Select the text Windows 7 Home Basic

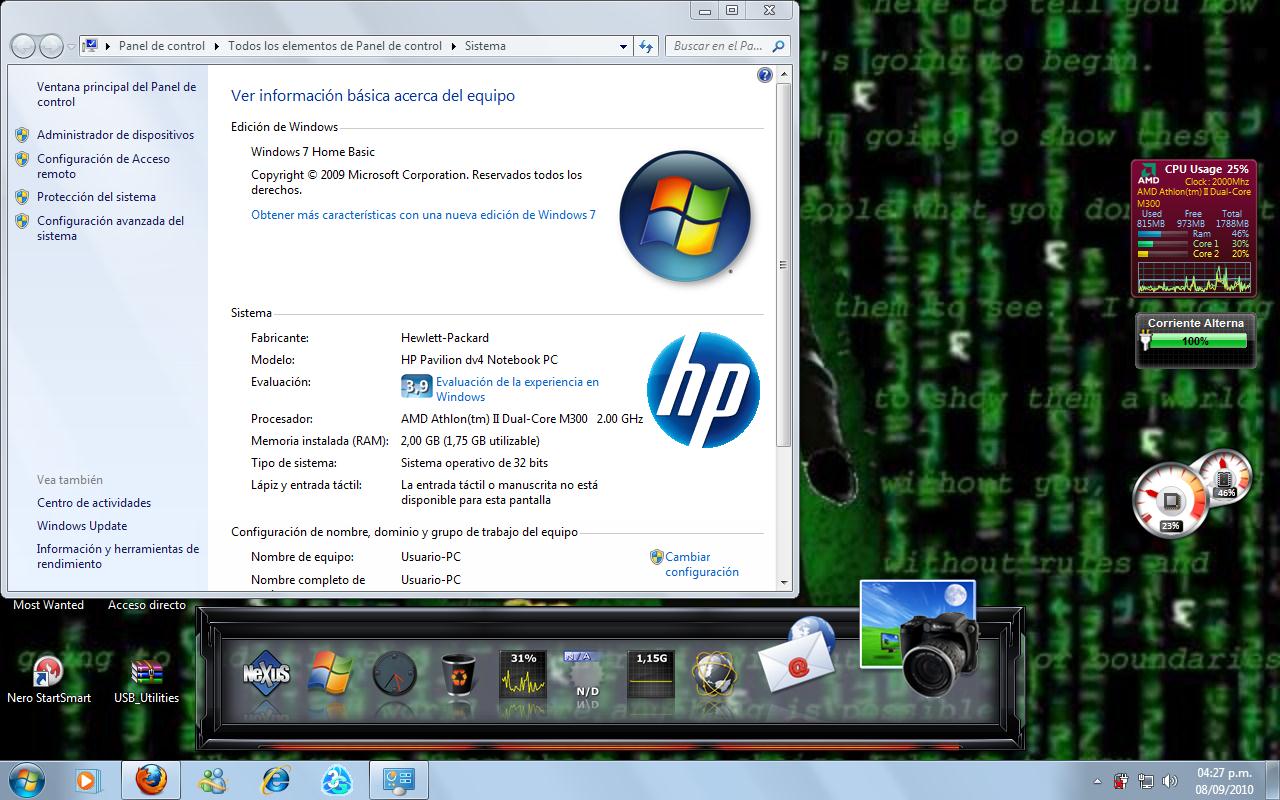[x=313, y=152]
